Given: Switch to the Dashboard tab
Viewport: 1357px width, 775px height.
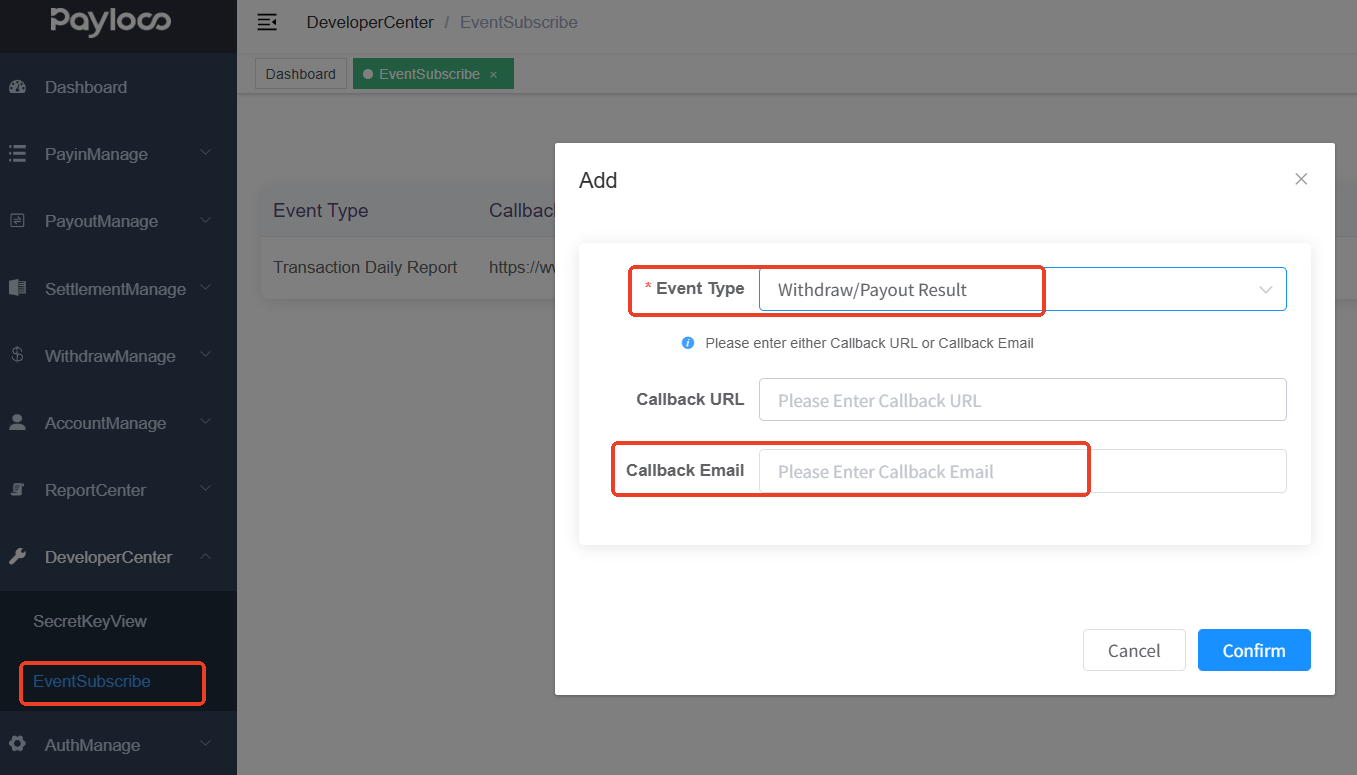Looking at the screenshot, I should (300, 73).
